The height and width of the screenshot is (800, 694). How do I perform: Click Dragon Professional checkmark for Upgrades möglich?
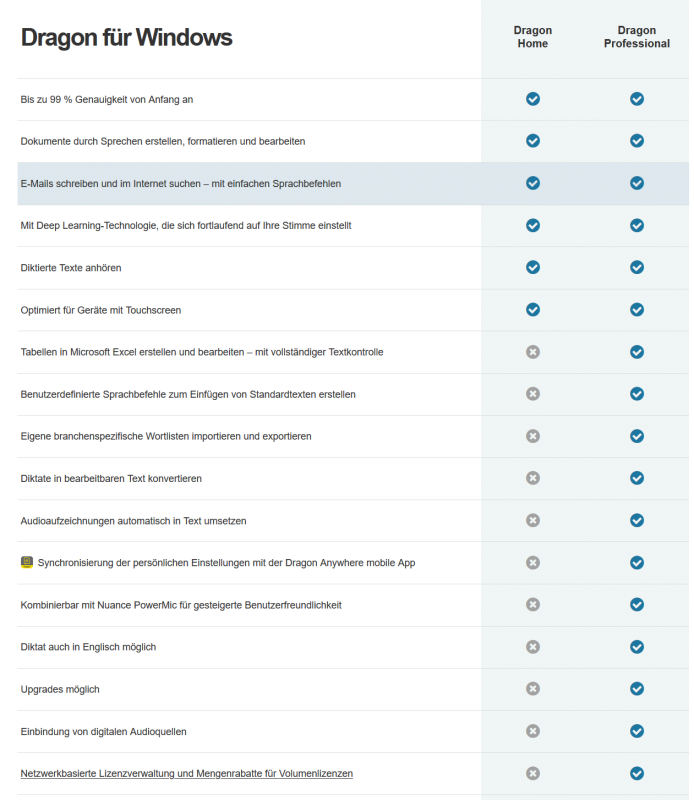pos(637,689)
